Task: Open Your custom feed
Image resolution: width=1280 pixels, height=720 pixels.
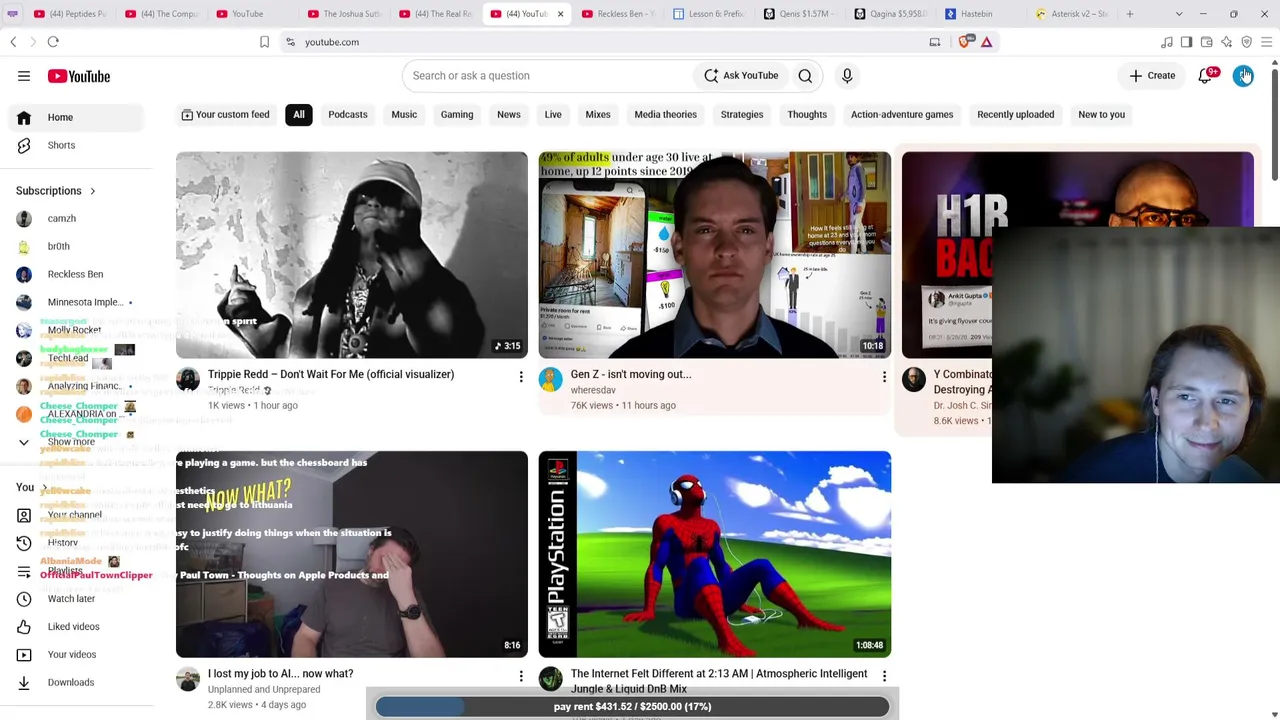Action: 225,114
